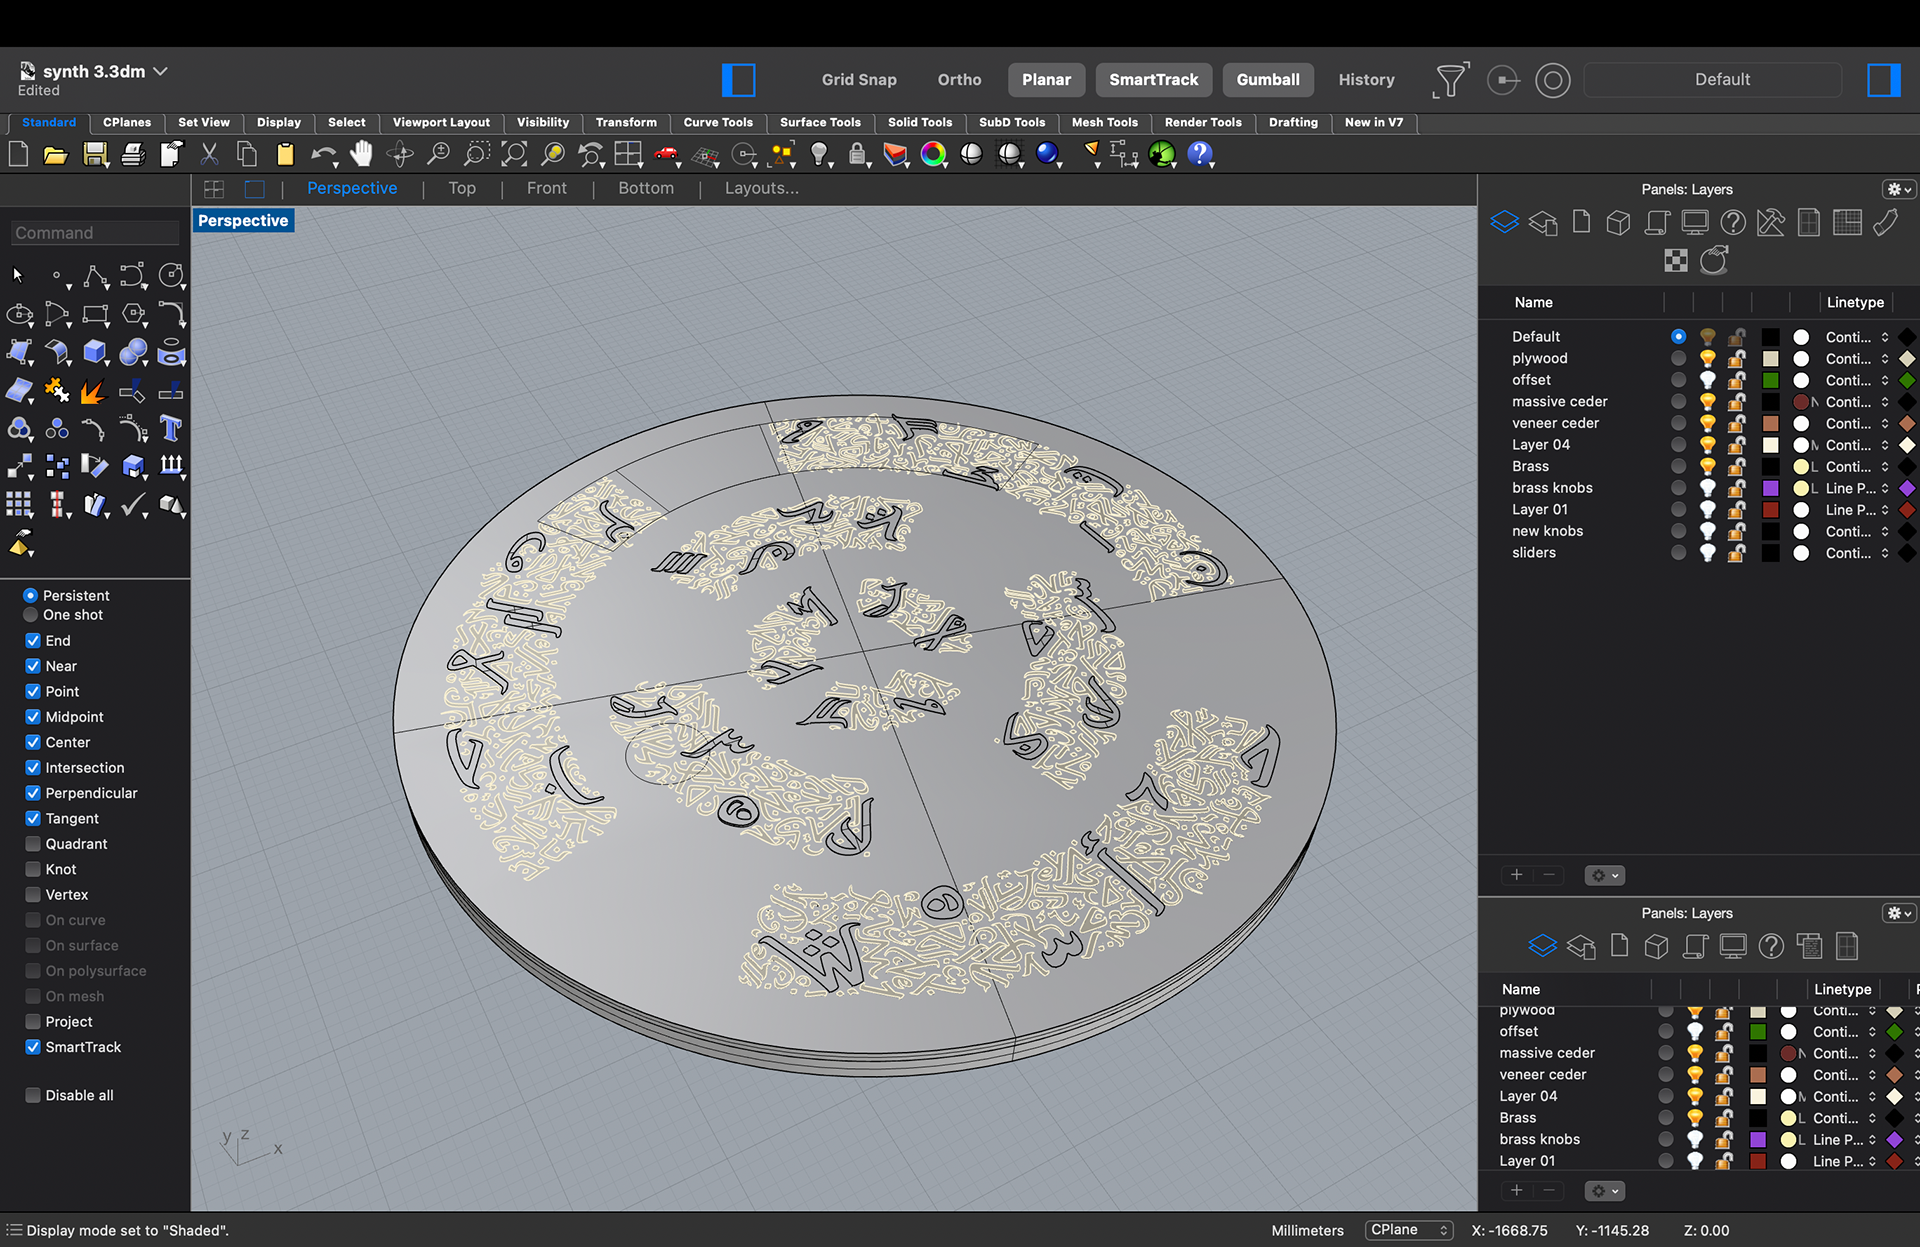Open linetype stepper for sliders layer
The height and width of the screenshot is (1247, 1920).
[x=1885, y=553]
